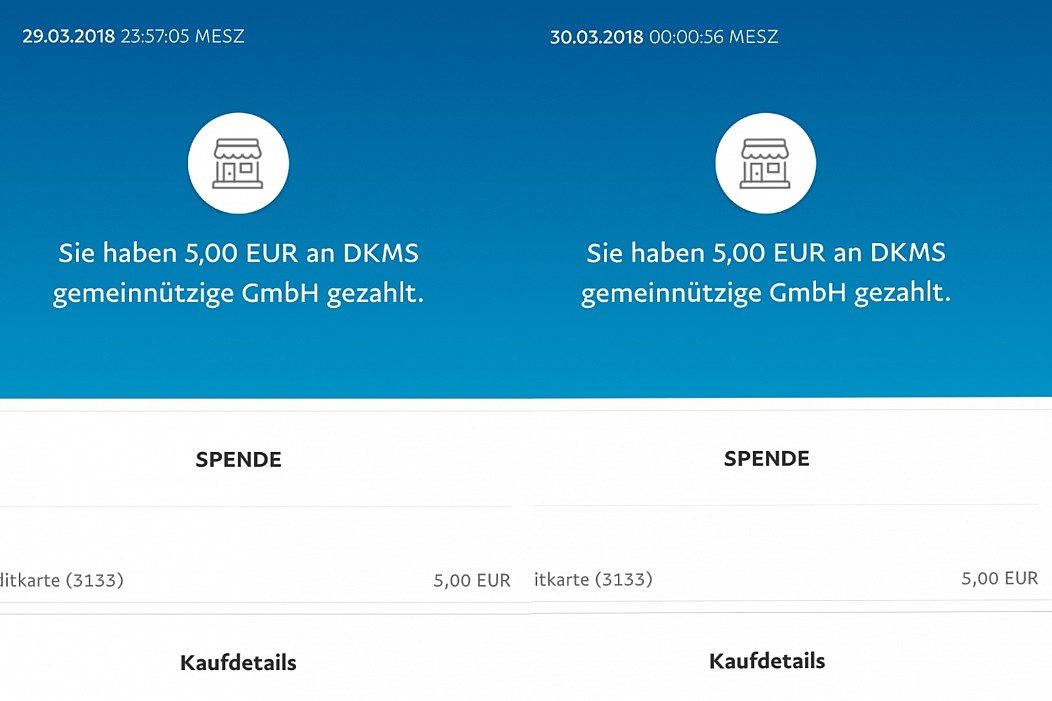The height and width of the screenshot is (701, 1052).
Task: Open the right SPENDE heading
Action: click(x=767, y=459)
